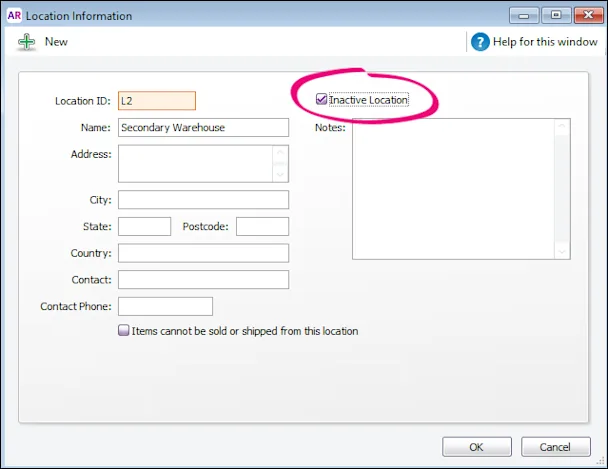Image resolution: width=608 pixels, height=469 pixels.
Task: Maximize the Location Information window
Action: pyautogui.click(x=556, y=16)
